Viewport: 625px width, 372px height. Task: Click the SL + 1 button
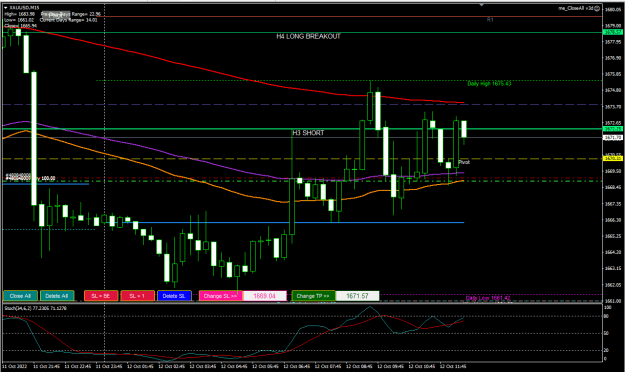click(137, 296)
